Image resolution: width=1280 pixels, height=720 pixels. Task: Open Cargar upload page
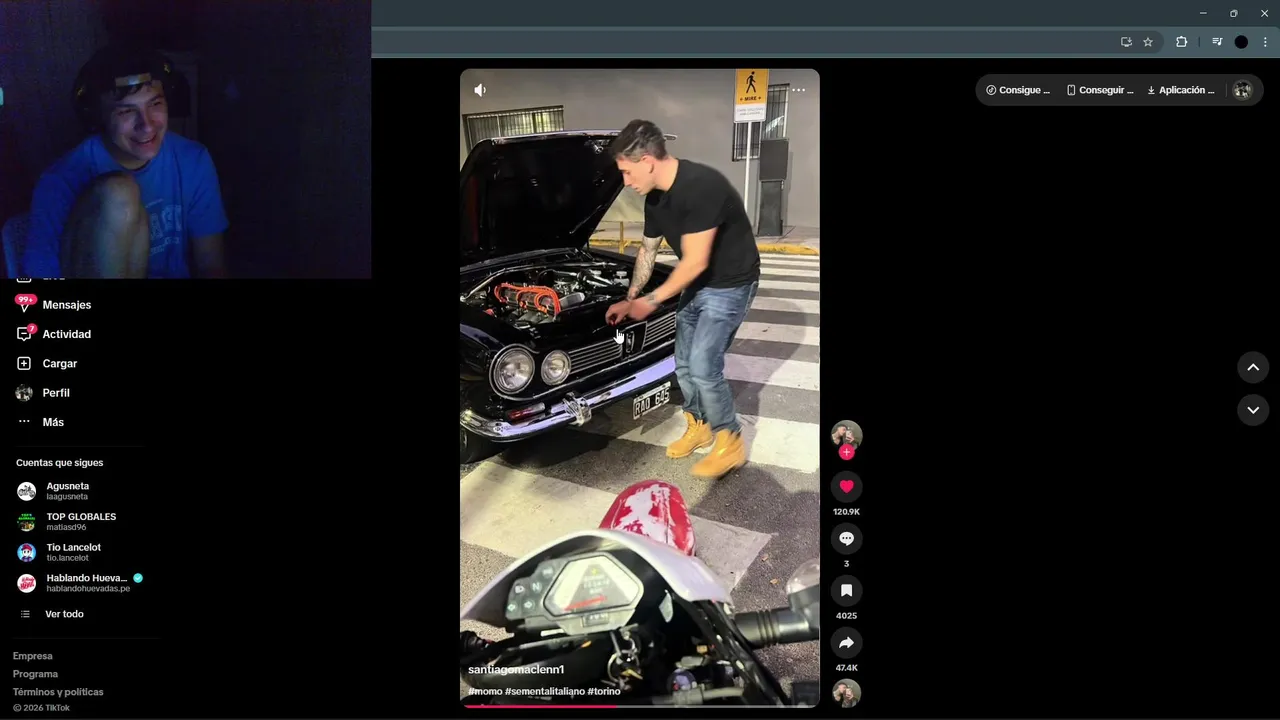[59, 363]
